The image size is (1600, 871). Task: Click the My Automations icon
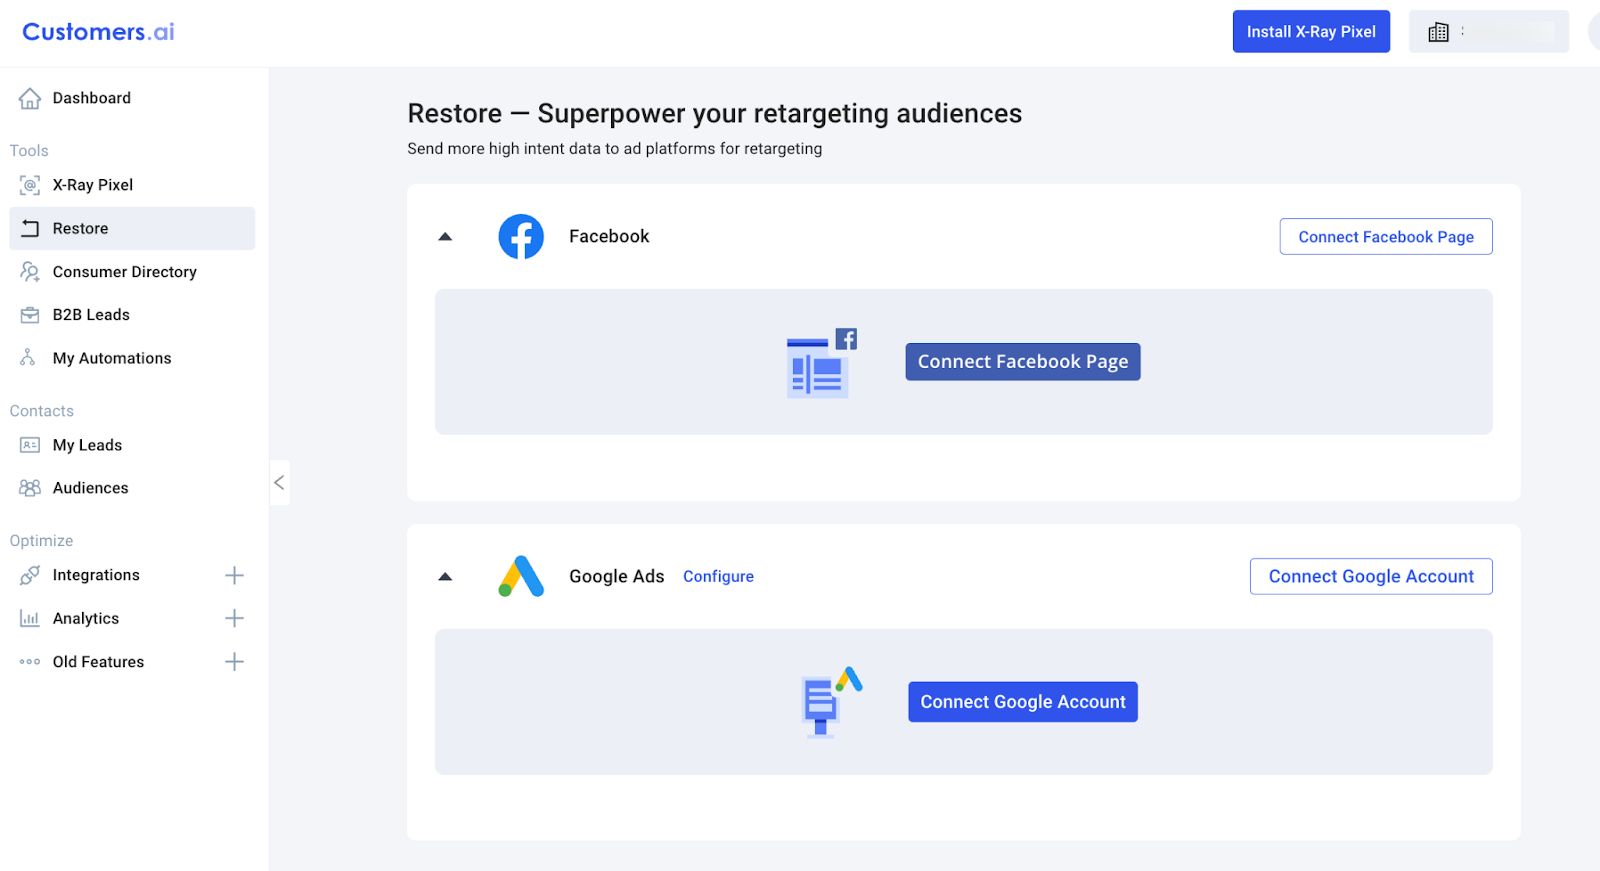coord(28,358)
